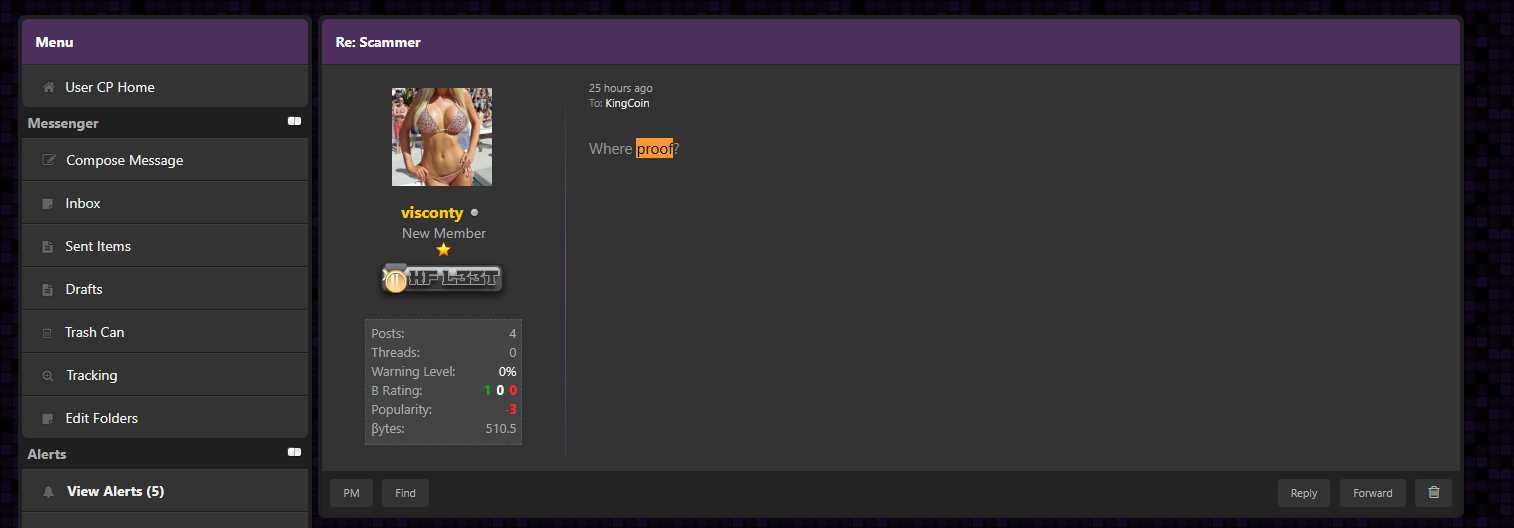Click the PM button
The width and height of the screenshot is (1514, 528).
(x=351, y=493)
